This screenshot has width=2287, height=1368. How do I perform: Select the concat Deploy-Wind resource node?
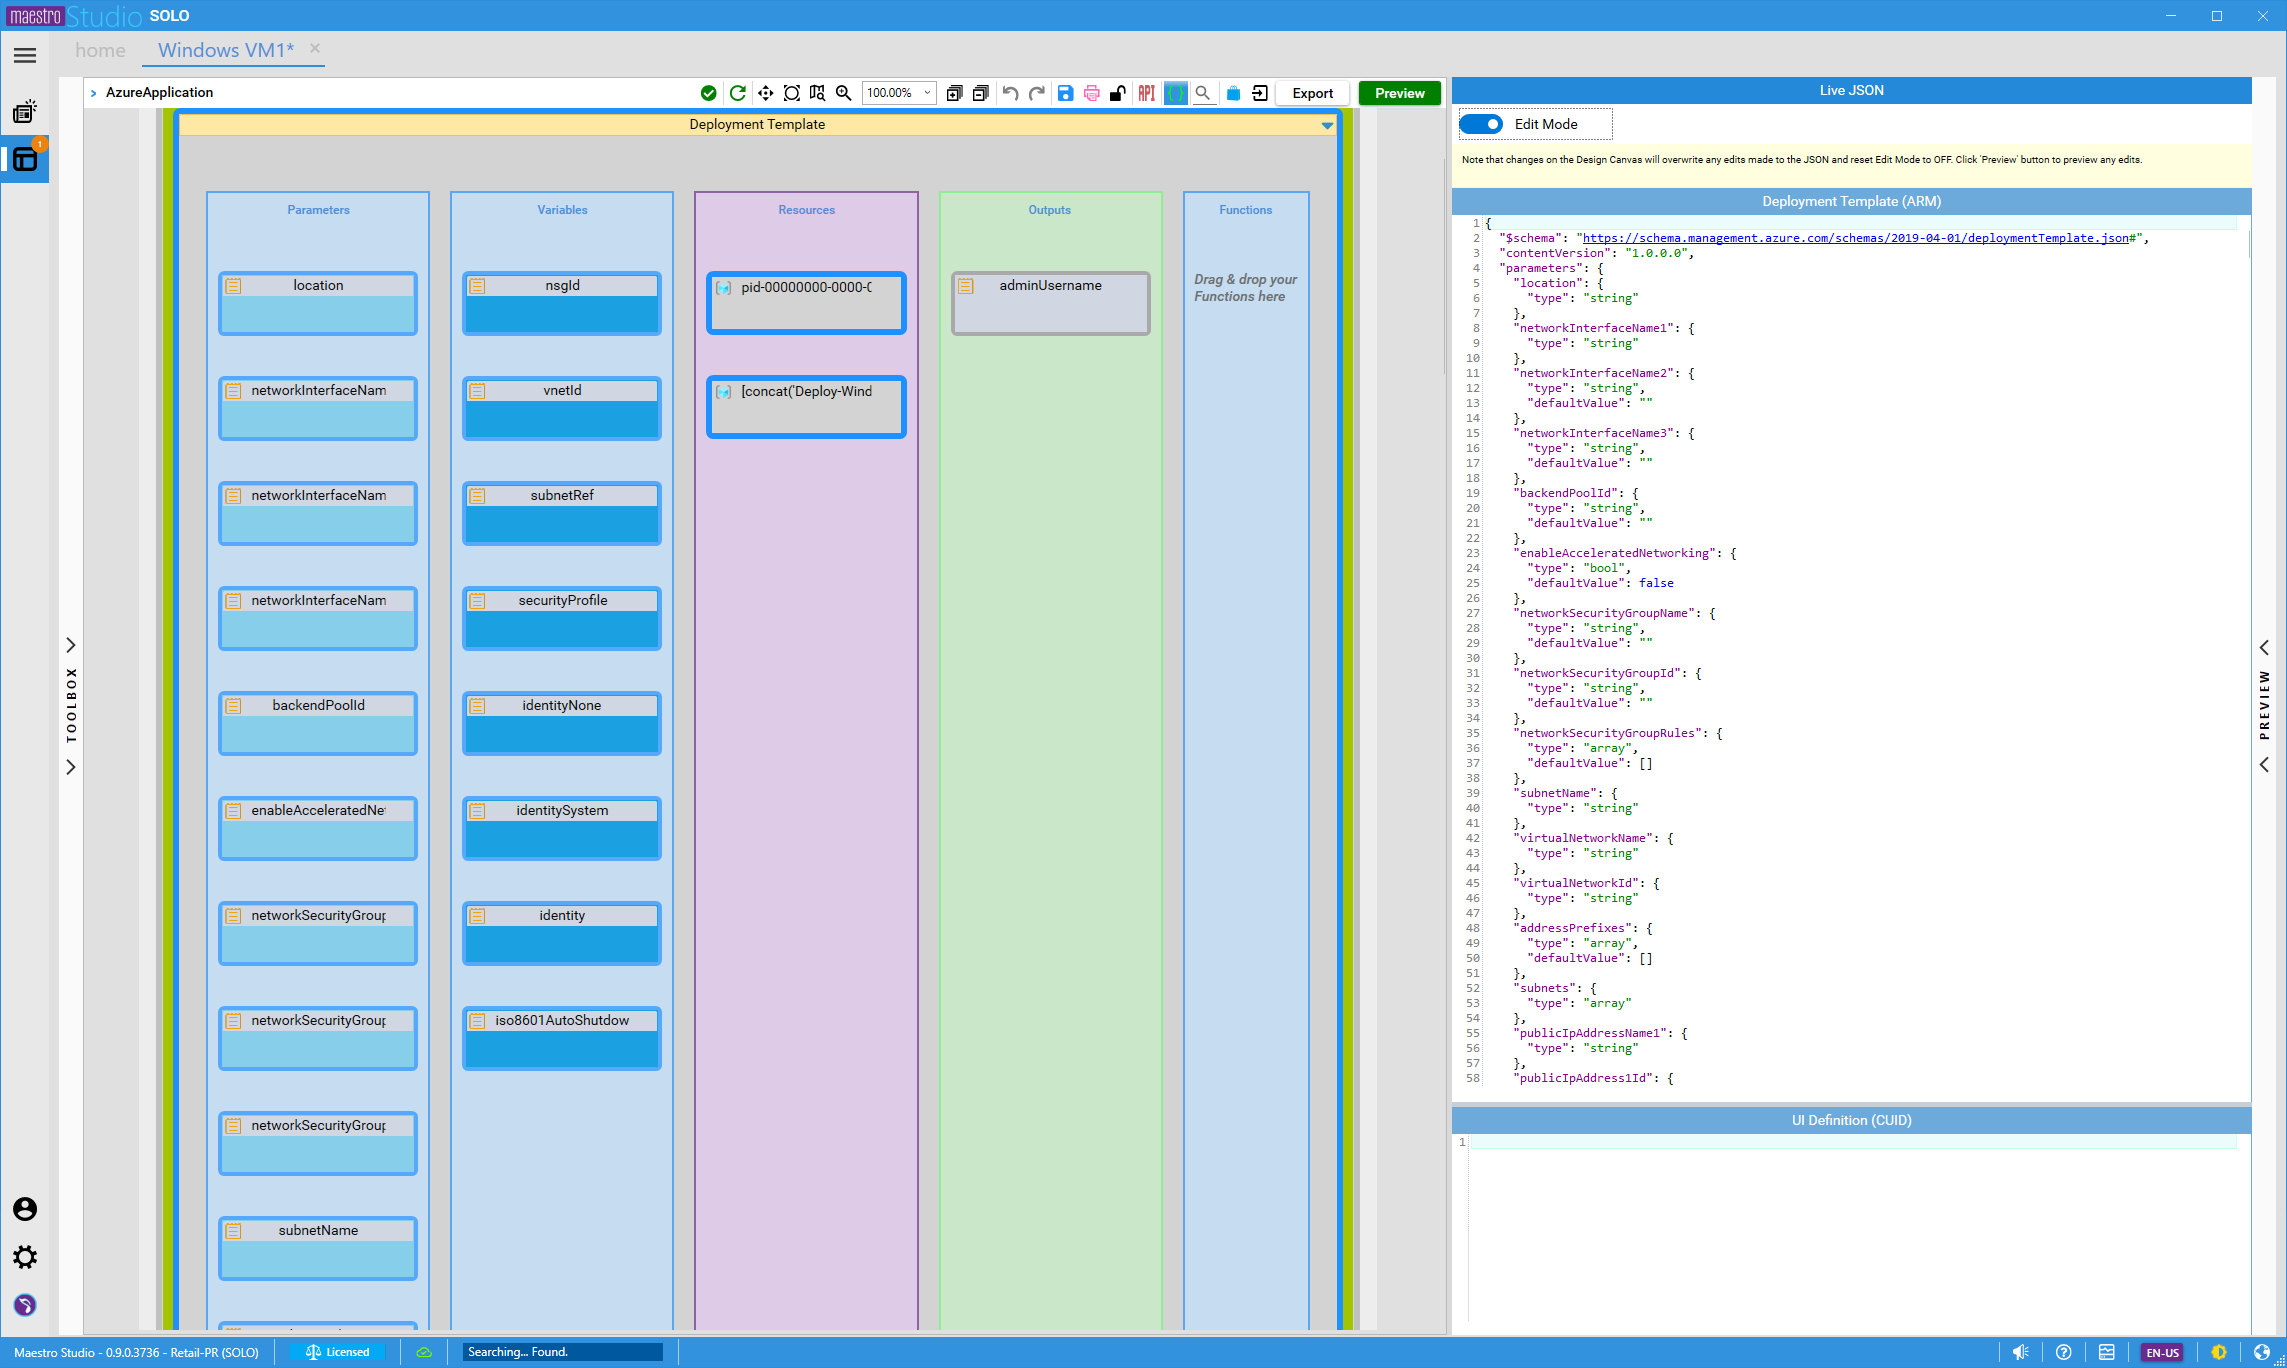point(806,407)
